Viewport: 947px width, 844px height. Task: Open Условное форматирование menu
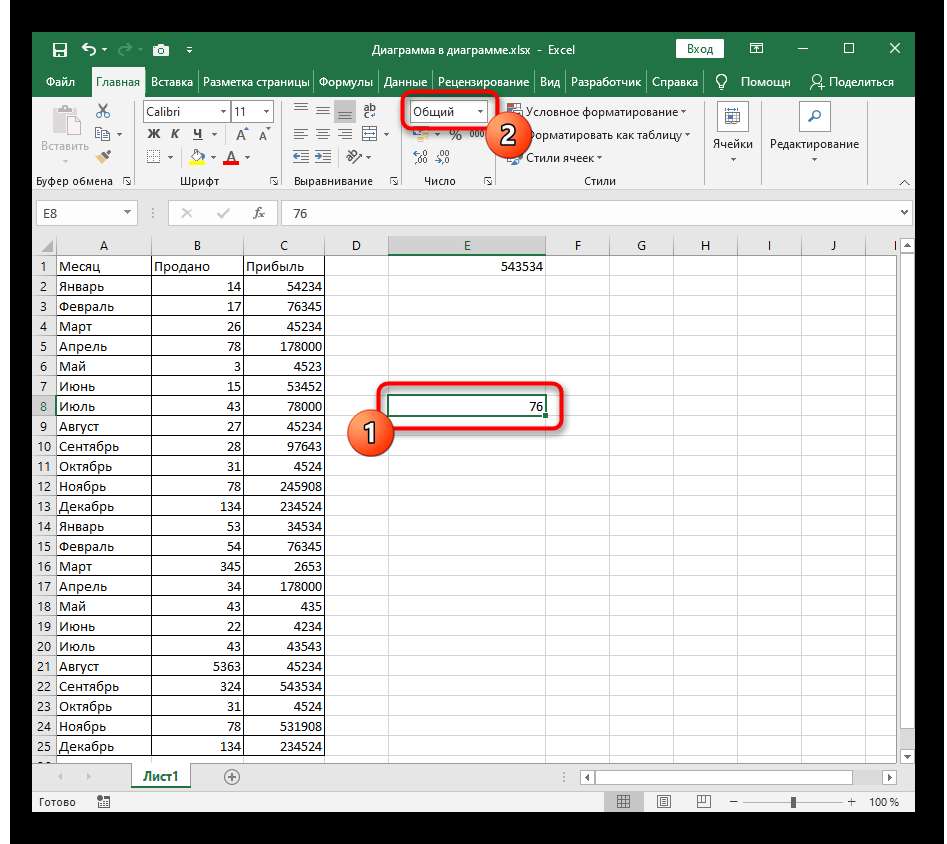pyautogui.click(x=599, y=112)
